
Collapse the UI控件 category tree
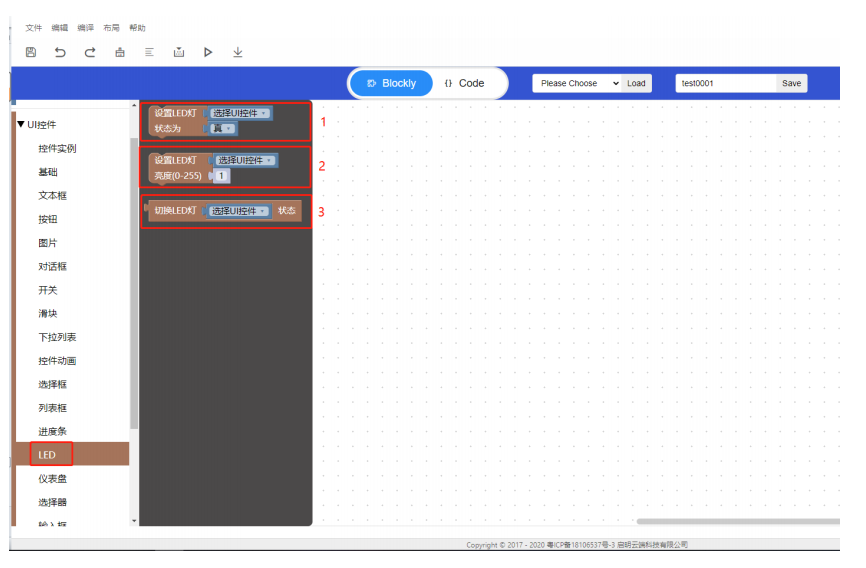pos(21,124)
